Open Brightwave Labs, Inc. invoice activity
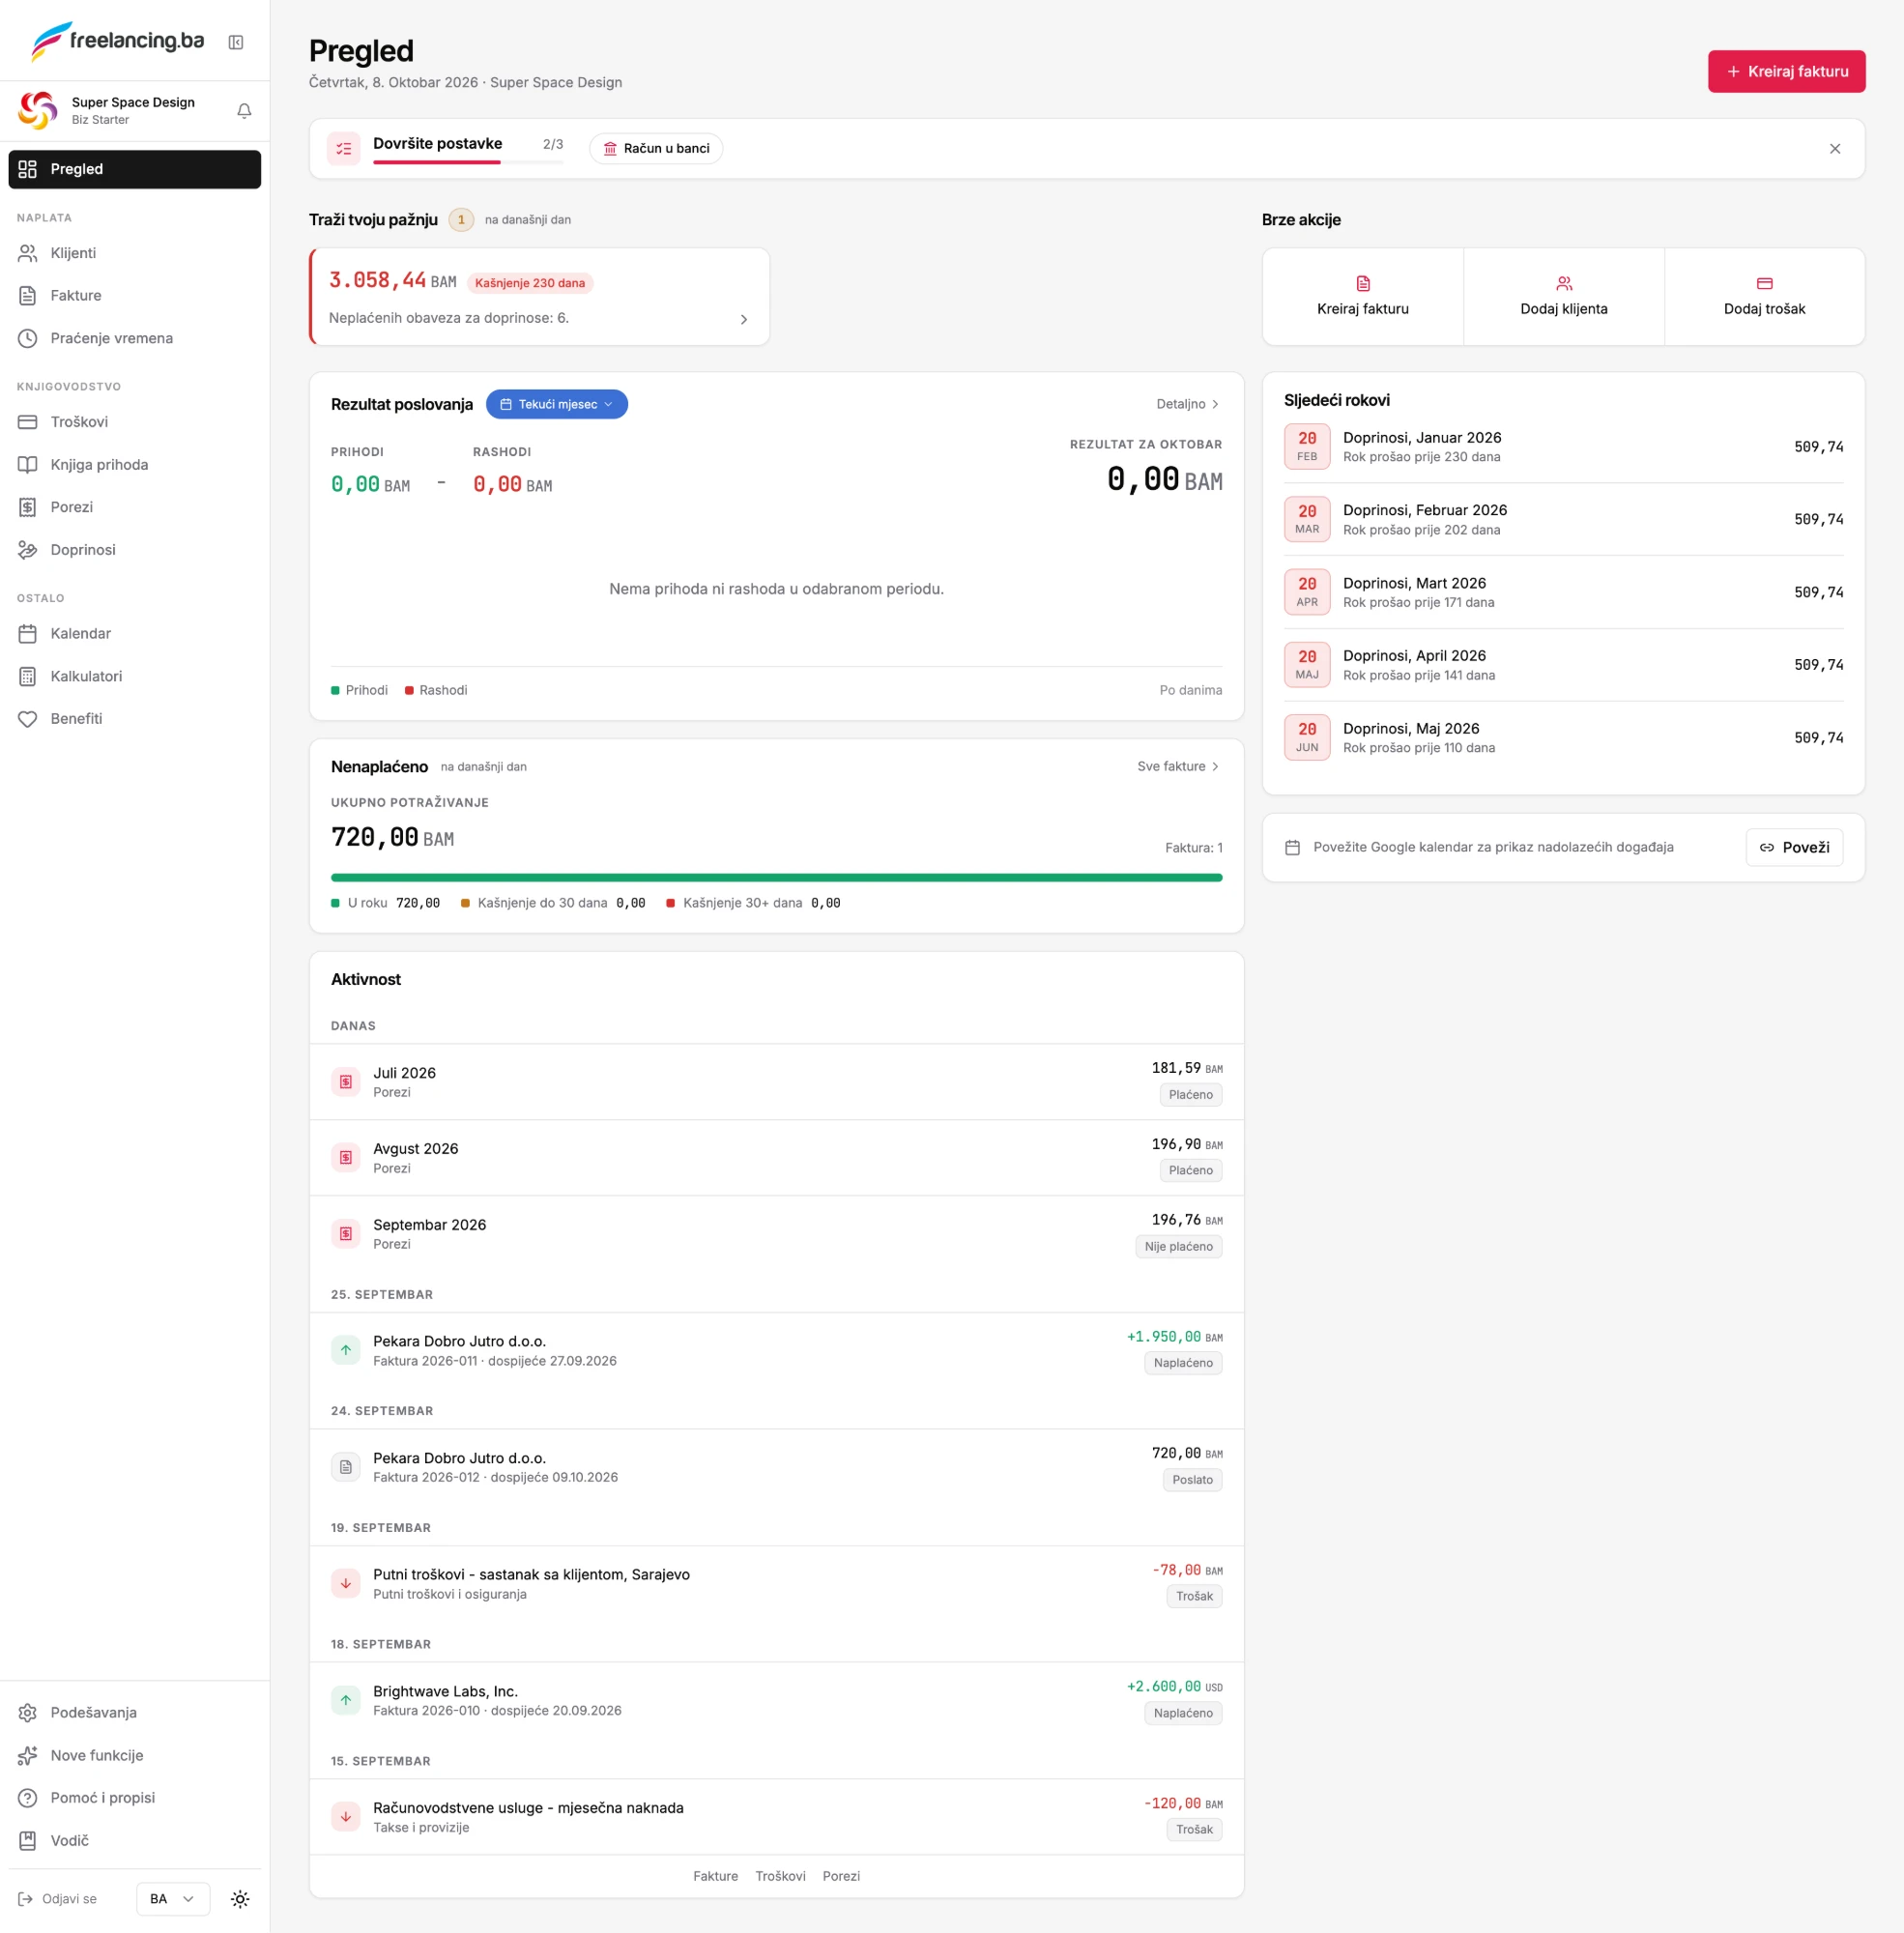 pos(776,1700)
